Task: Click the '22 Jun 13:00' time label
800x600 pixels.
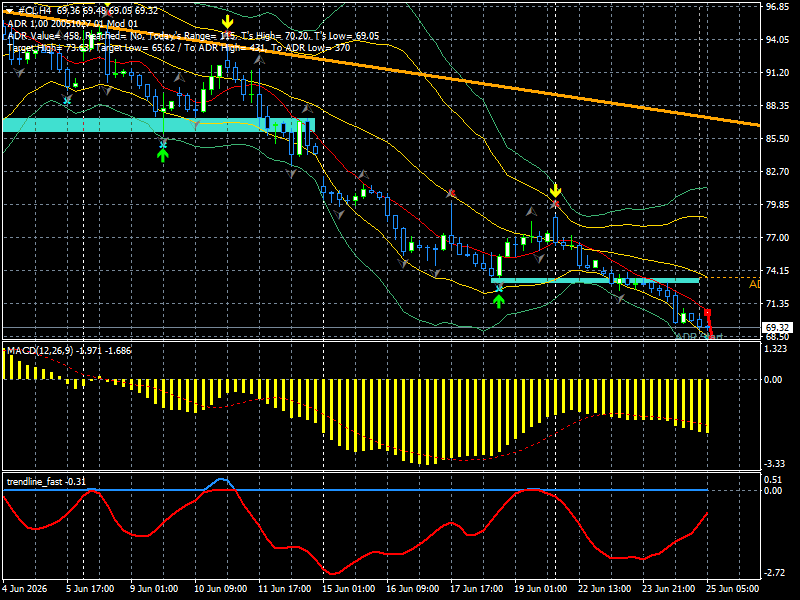Action: click(x=605, y=589)
